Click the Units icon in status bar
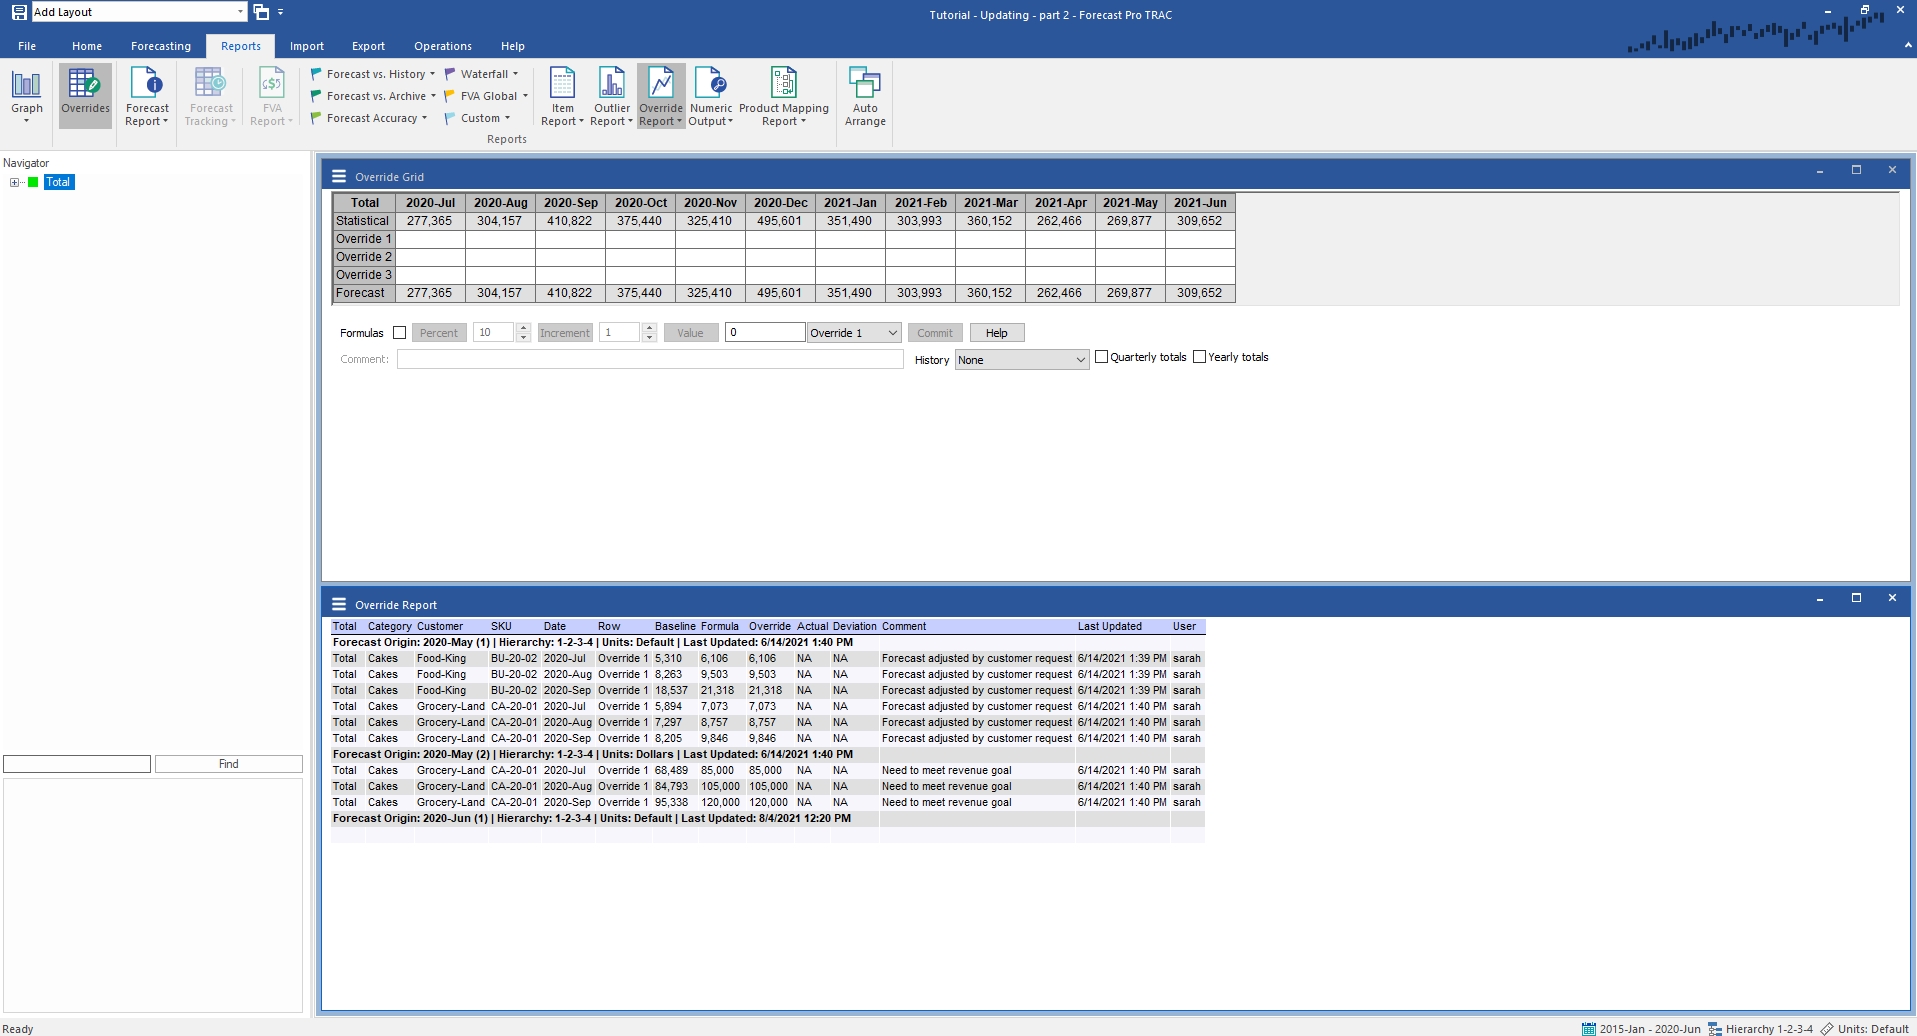This screenshot has height=1036, width=1917. click(x=1827, y=1028)
